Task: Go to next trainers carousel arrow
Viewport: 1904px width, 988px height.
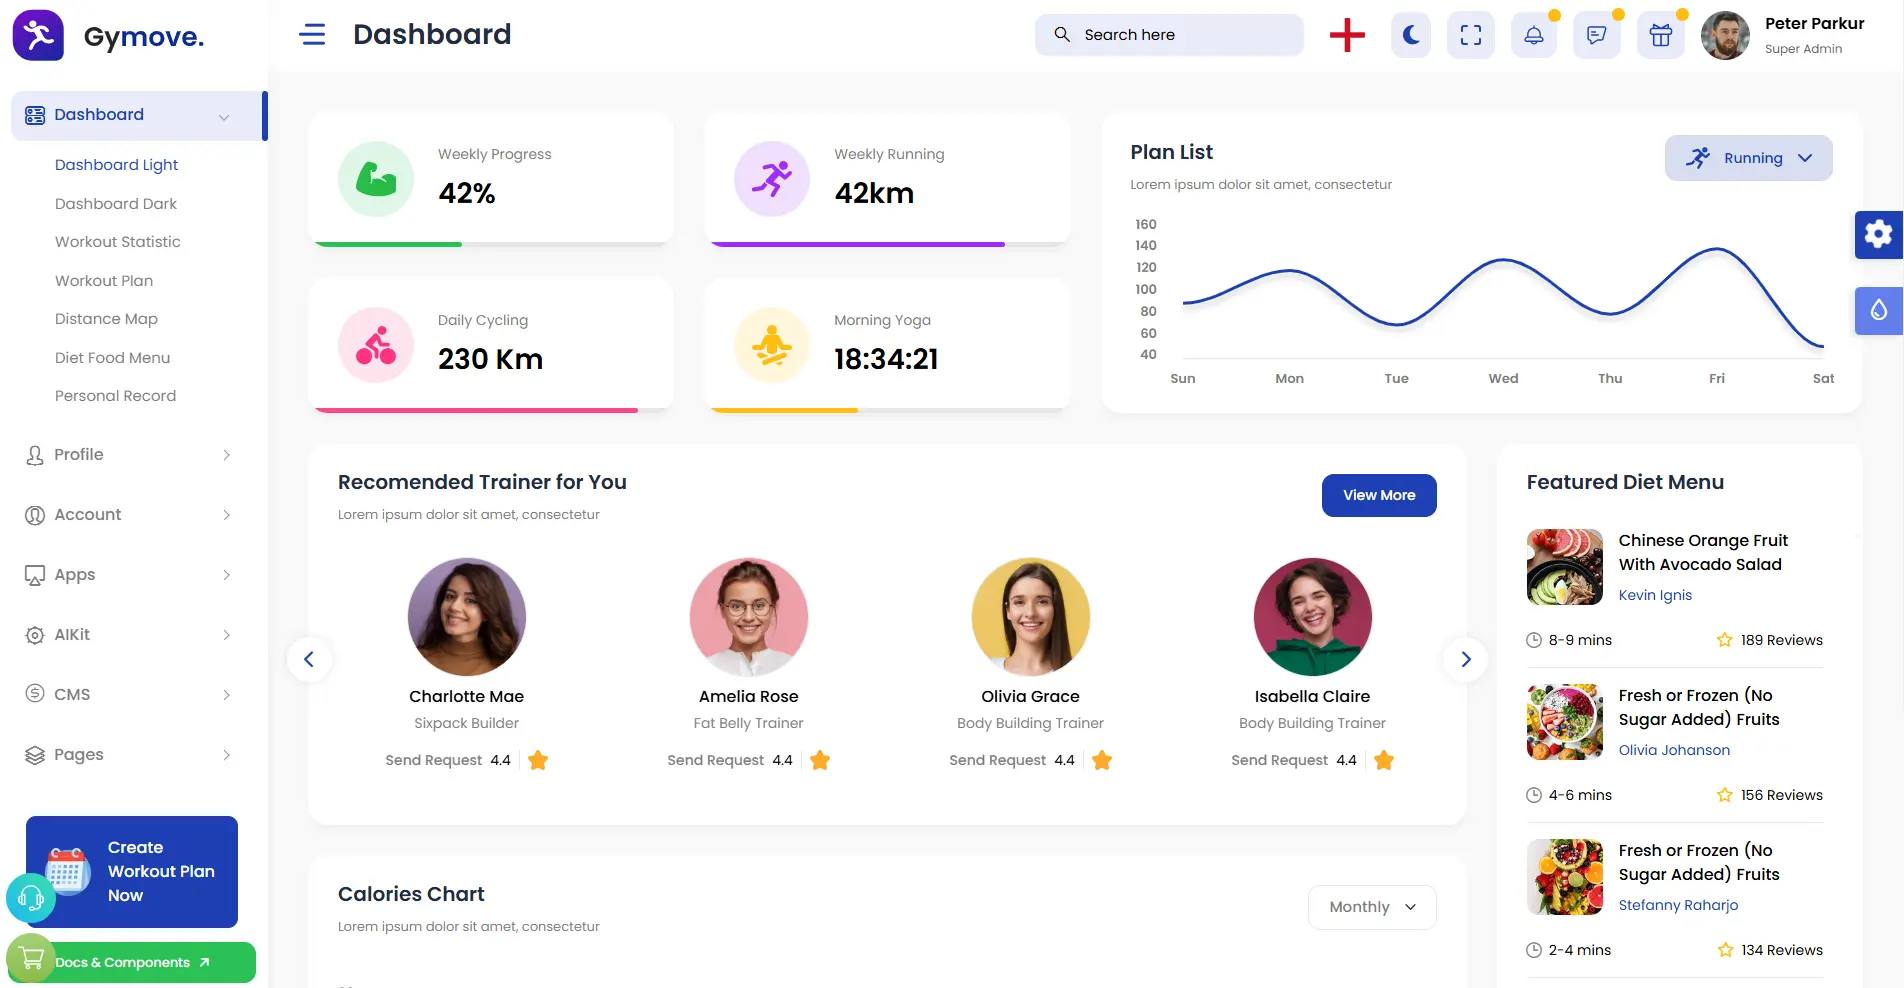Action: 1465,659
